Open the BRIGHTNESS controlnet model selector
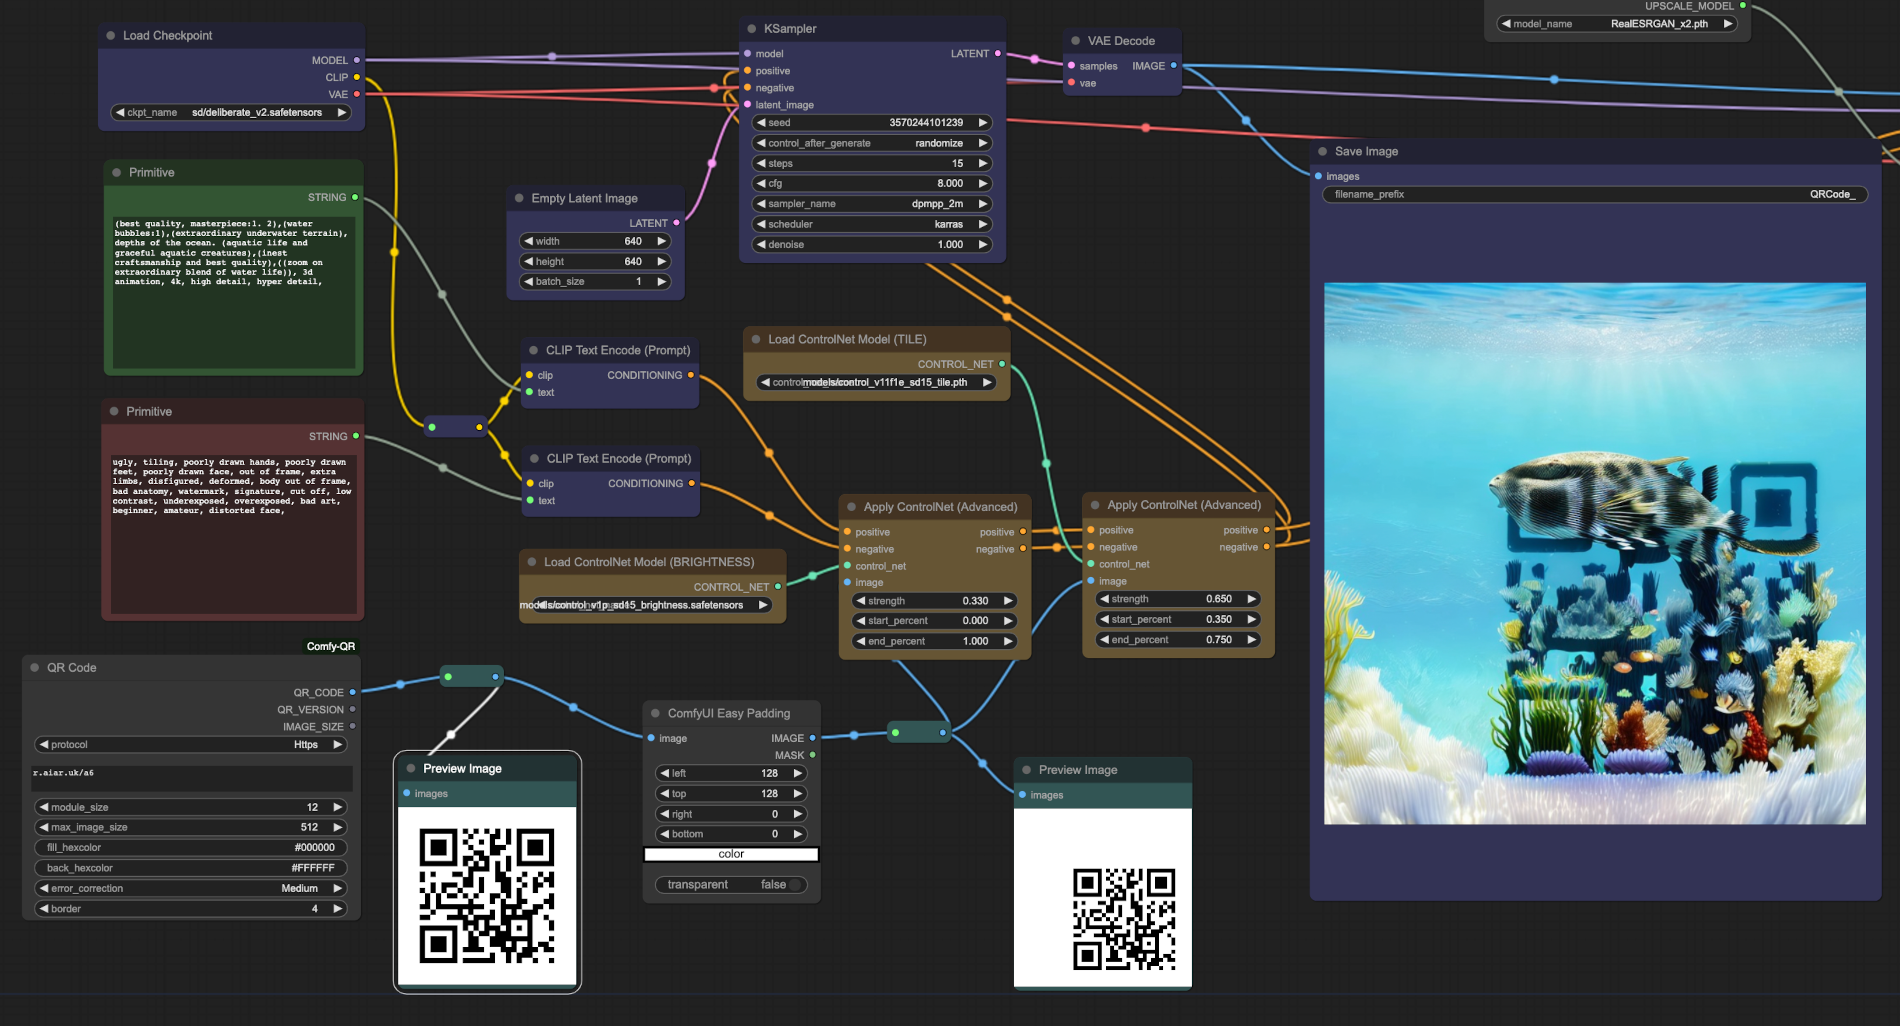The width and height of the screenshot is (1900, 1026). tap(650, 605)
